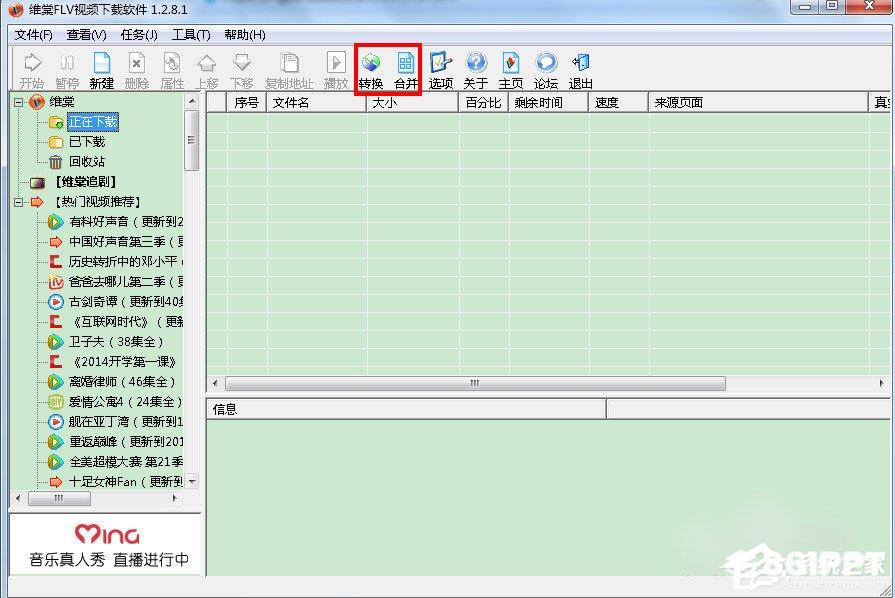Click 退出 (Exit) toolbar icon

[x=580, y=70]
